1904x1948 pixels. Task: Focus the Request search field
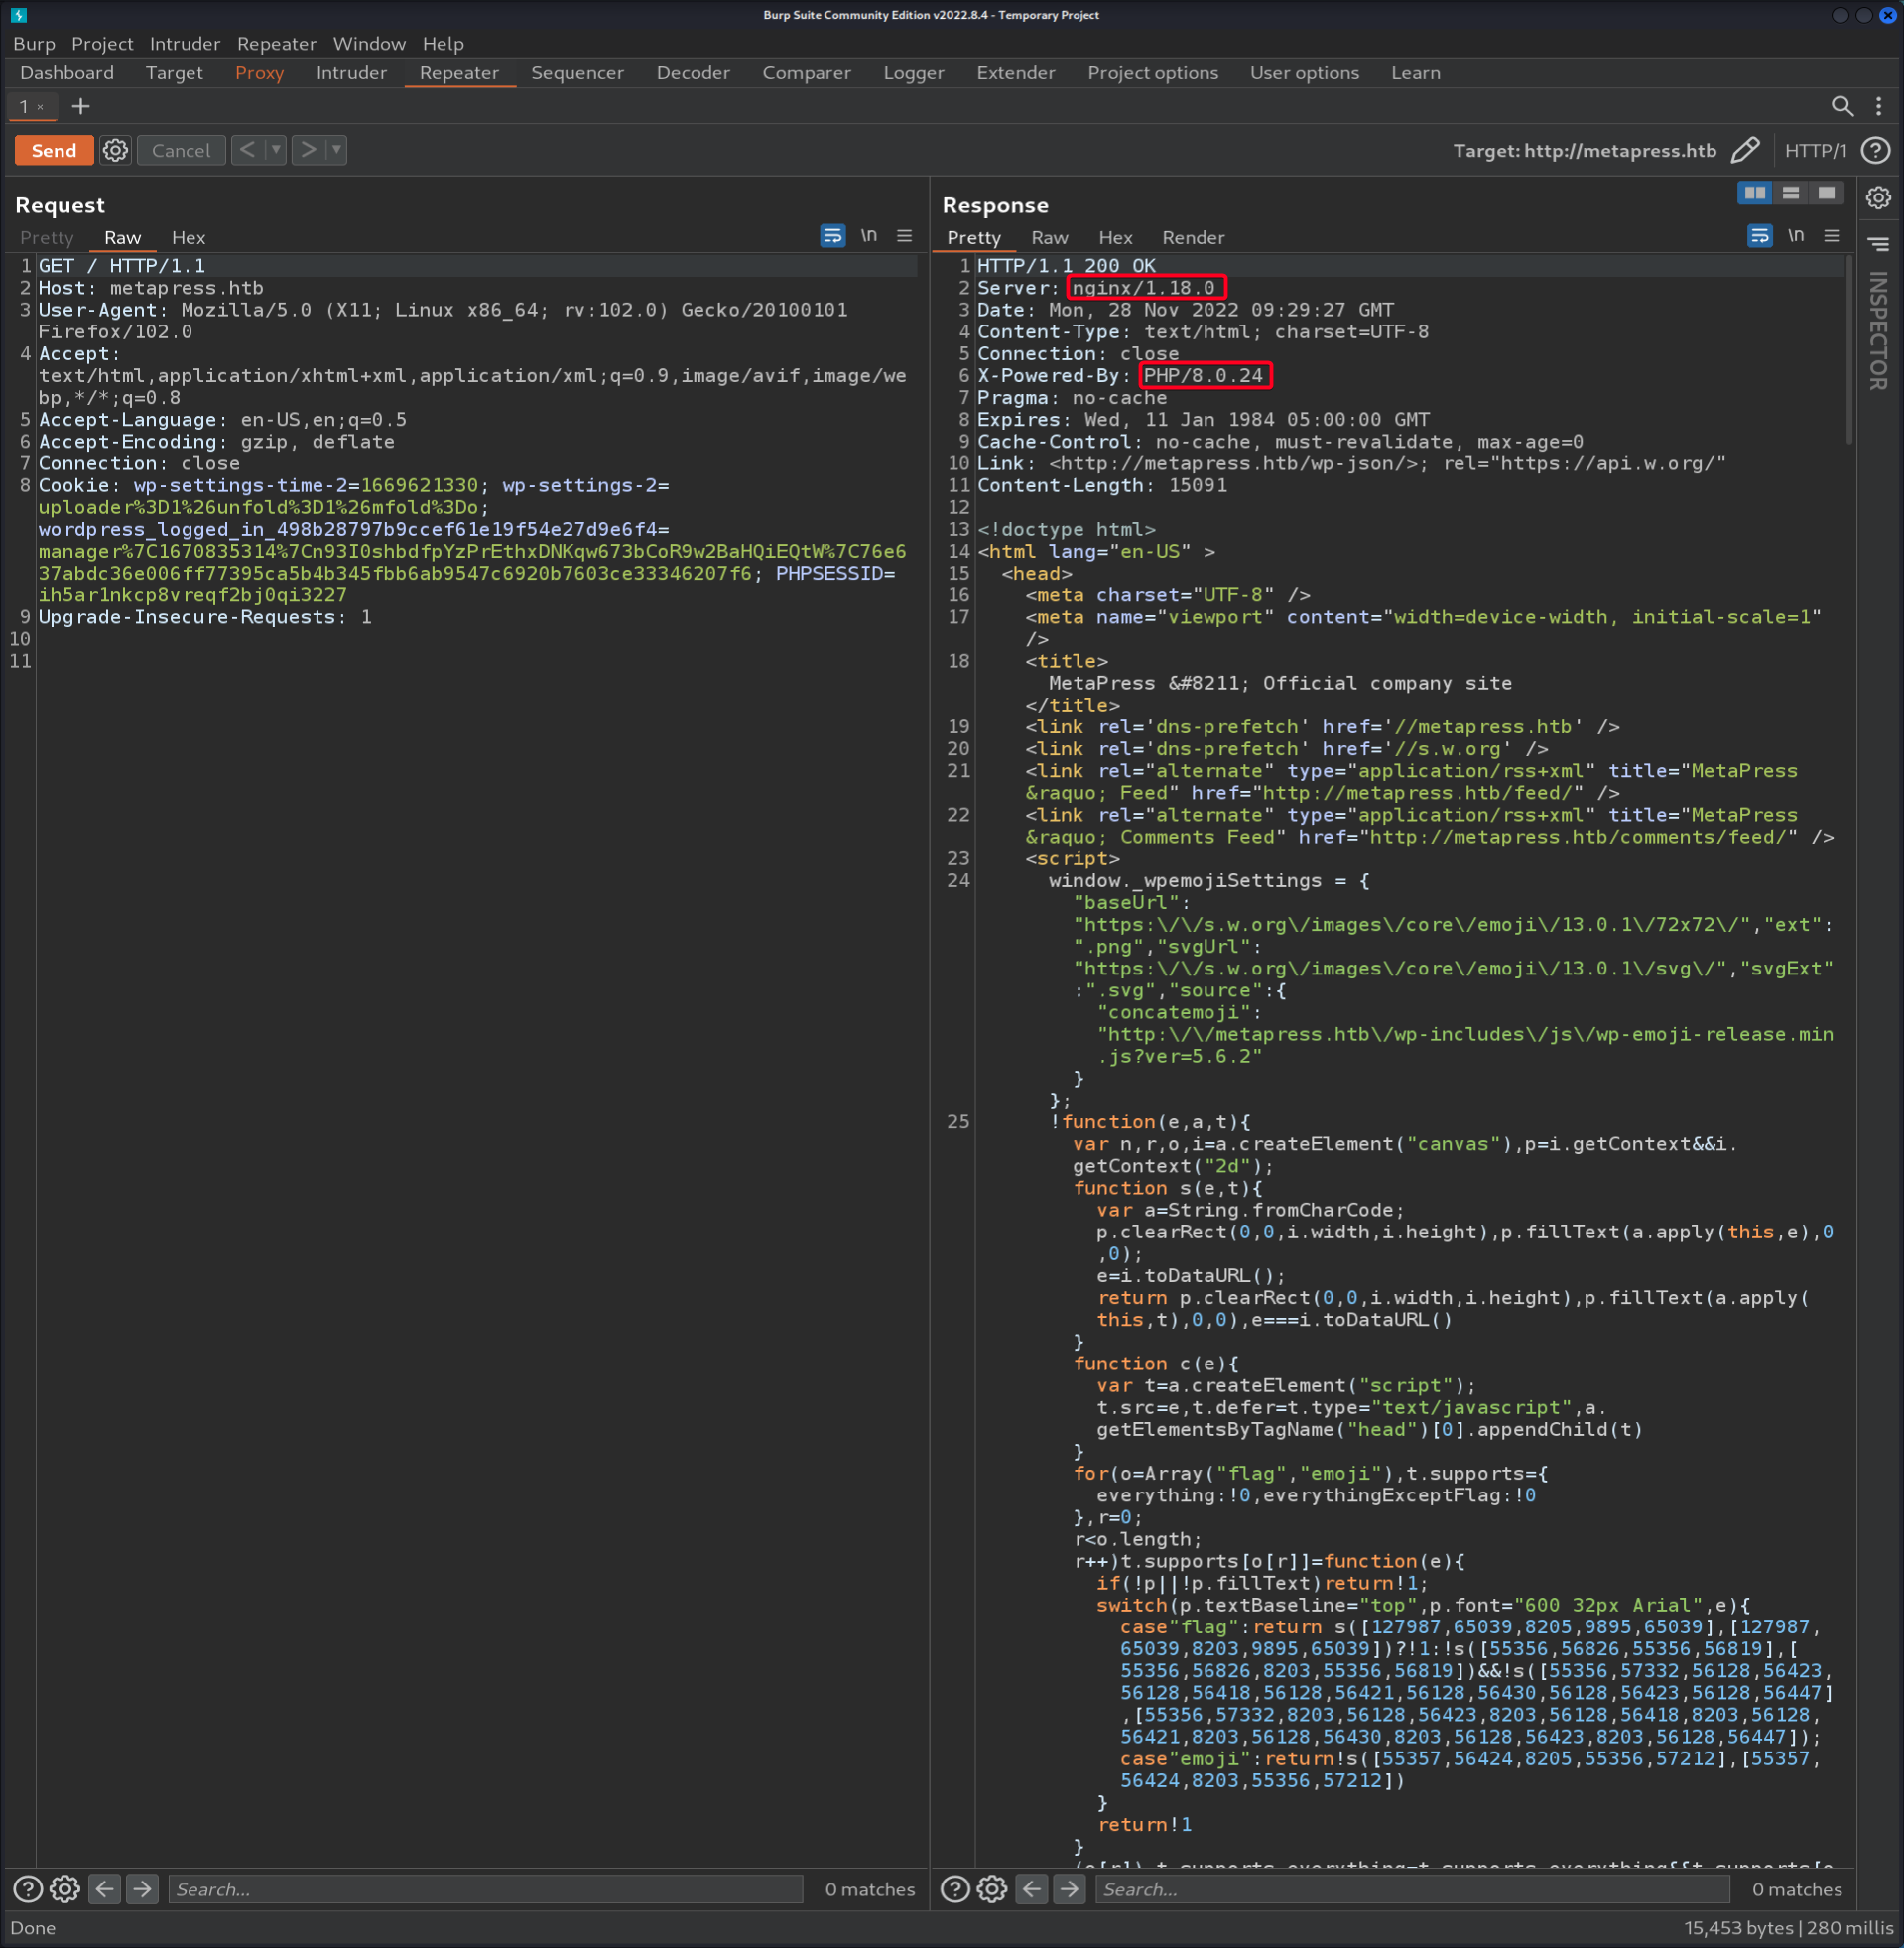[486, 1889]
